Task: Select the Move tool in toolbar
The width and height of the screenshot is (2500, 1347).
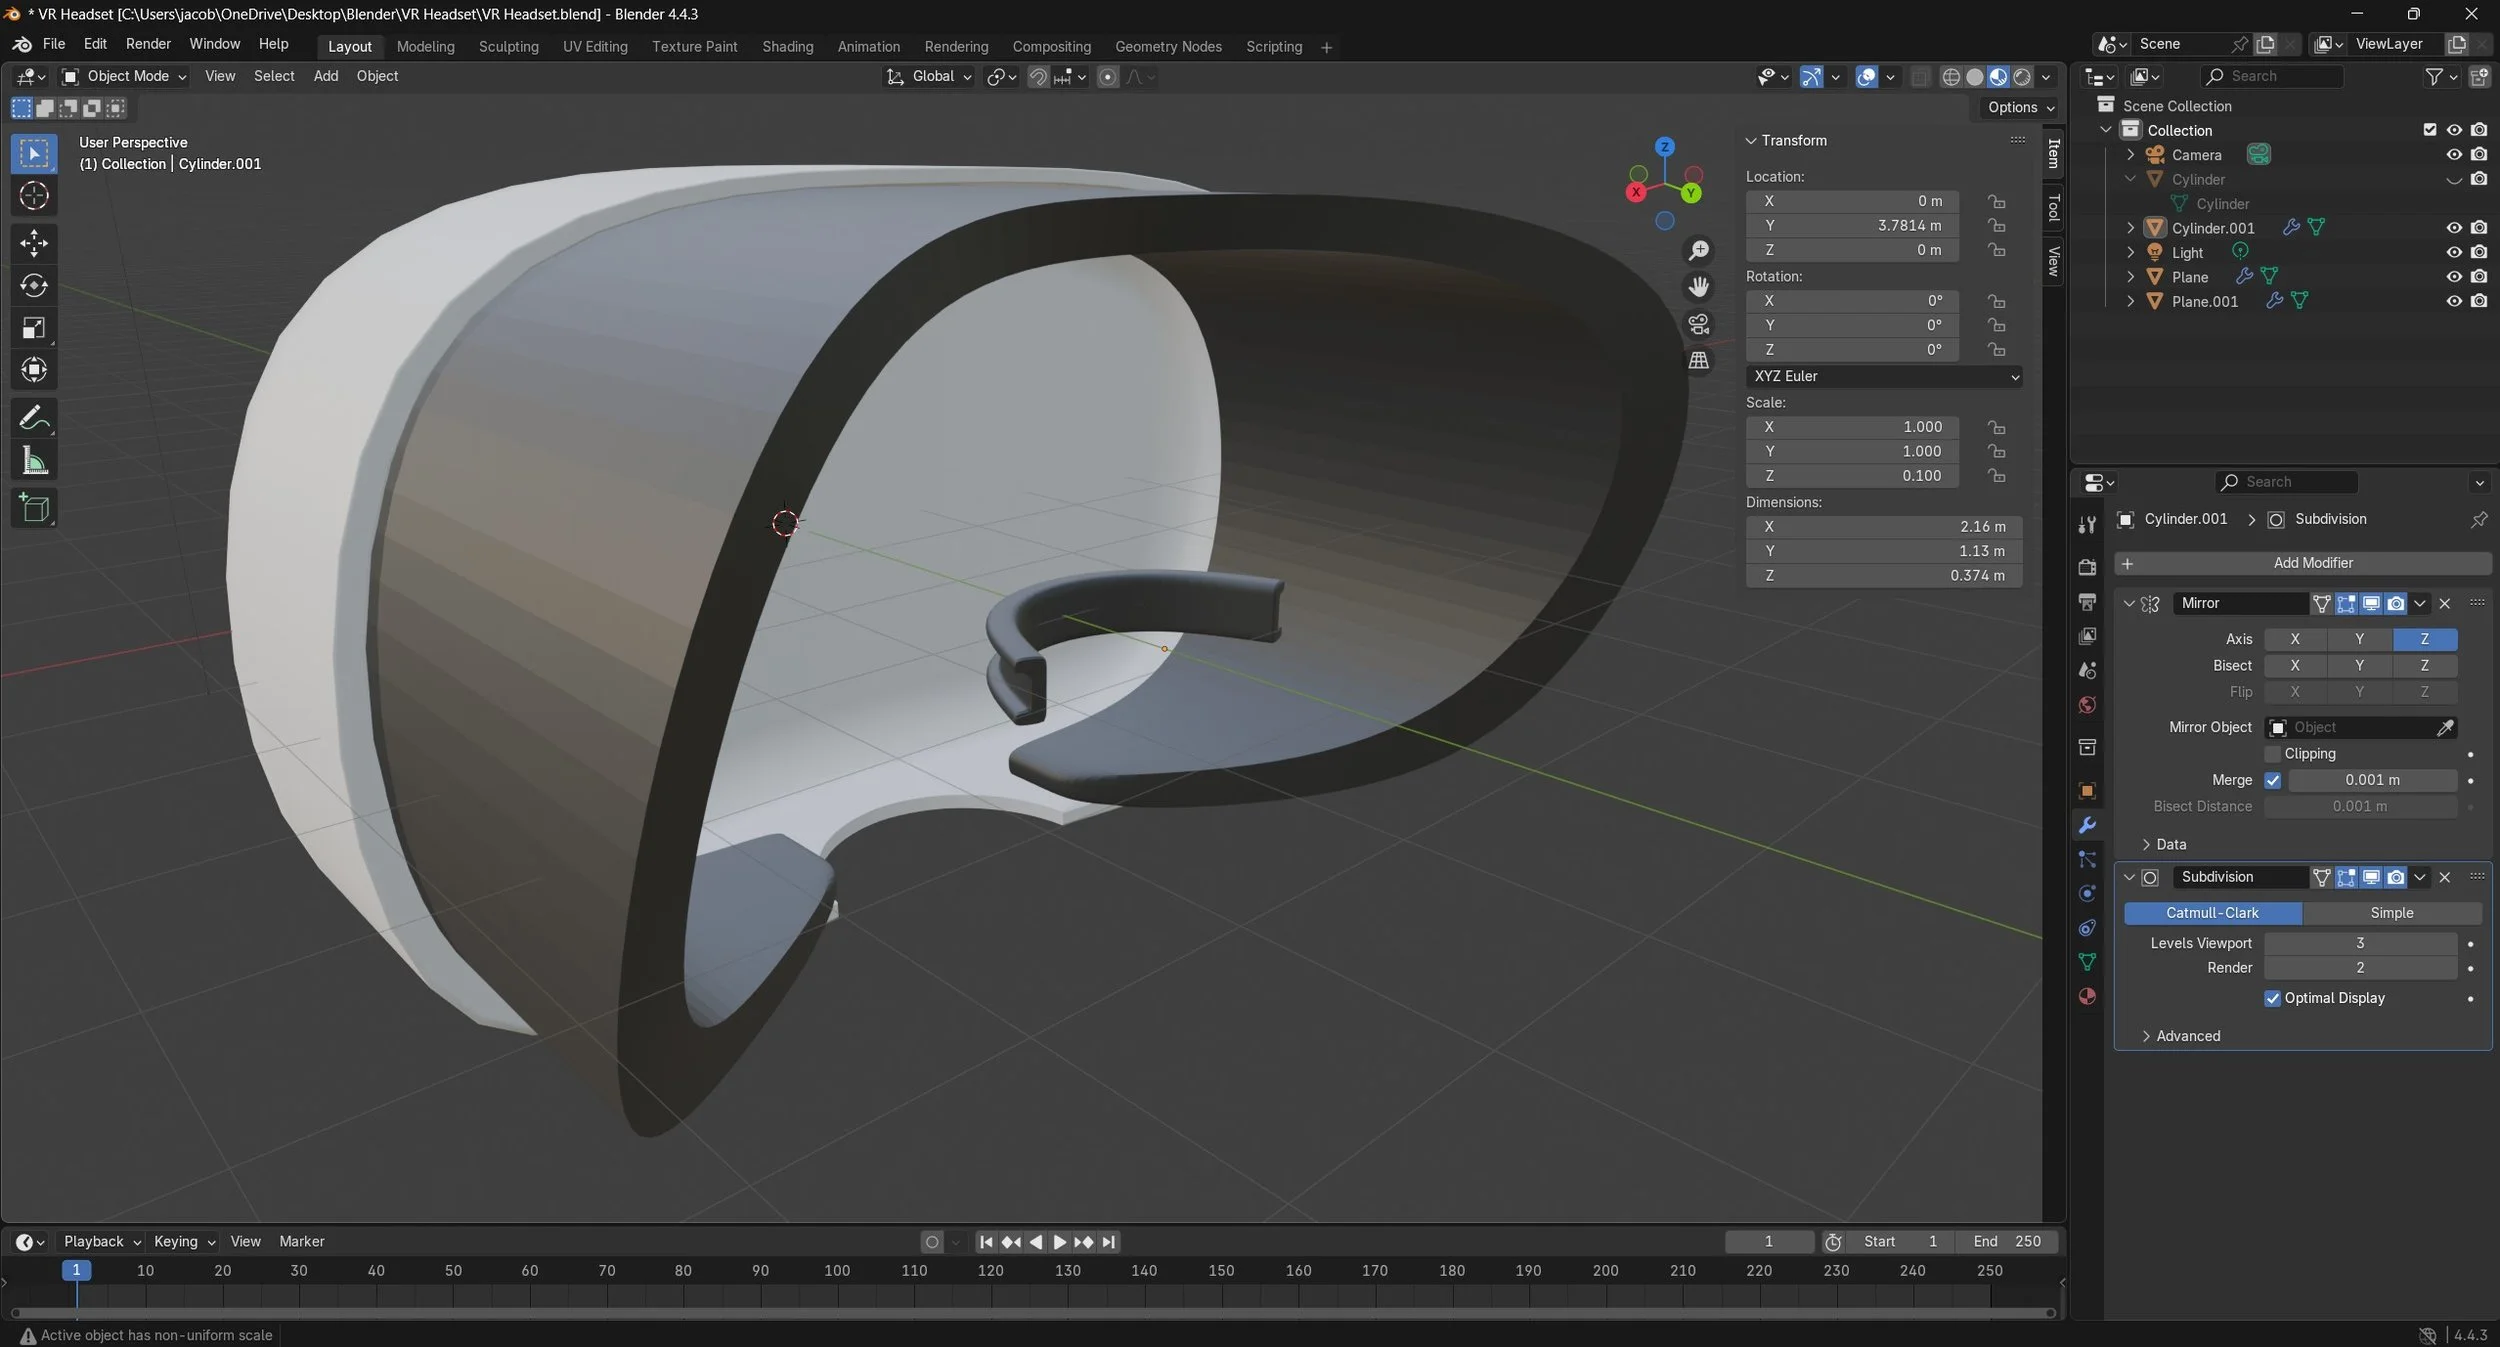Action: (x=34, y=243)
